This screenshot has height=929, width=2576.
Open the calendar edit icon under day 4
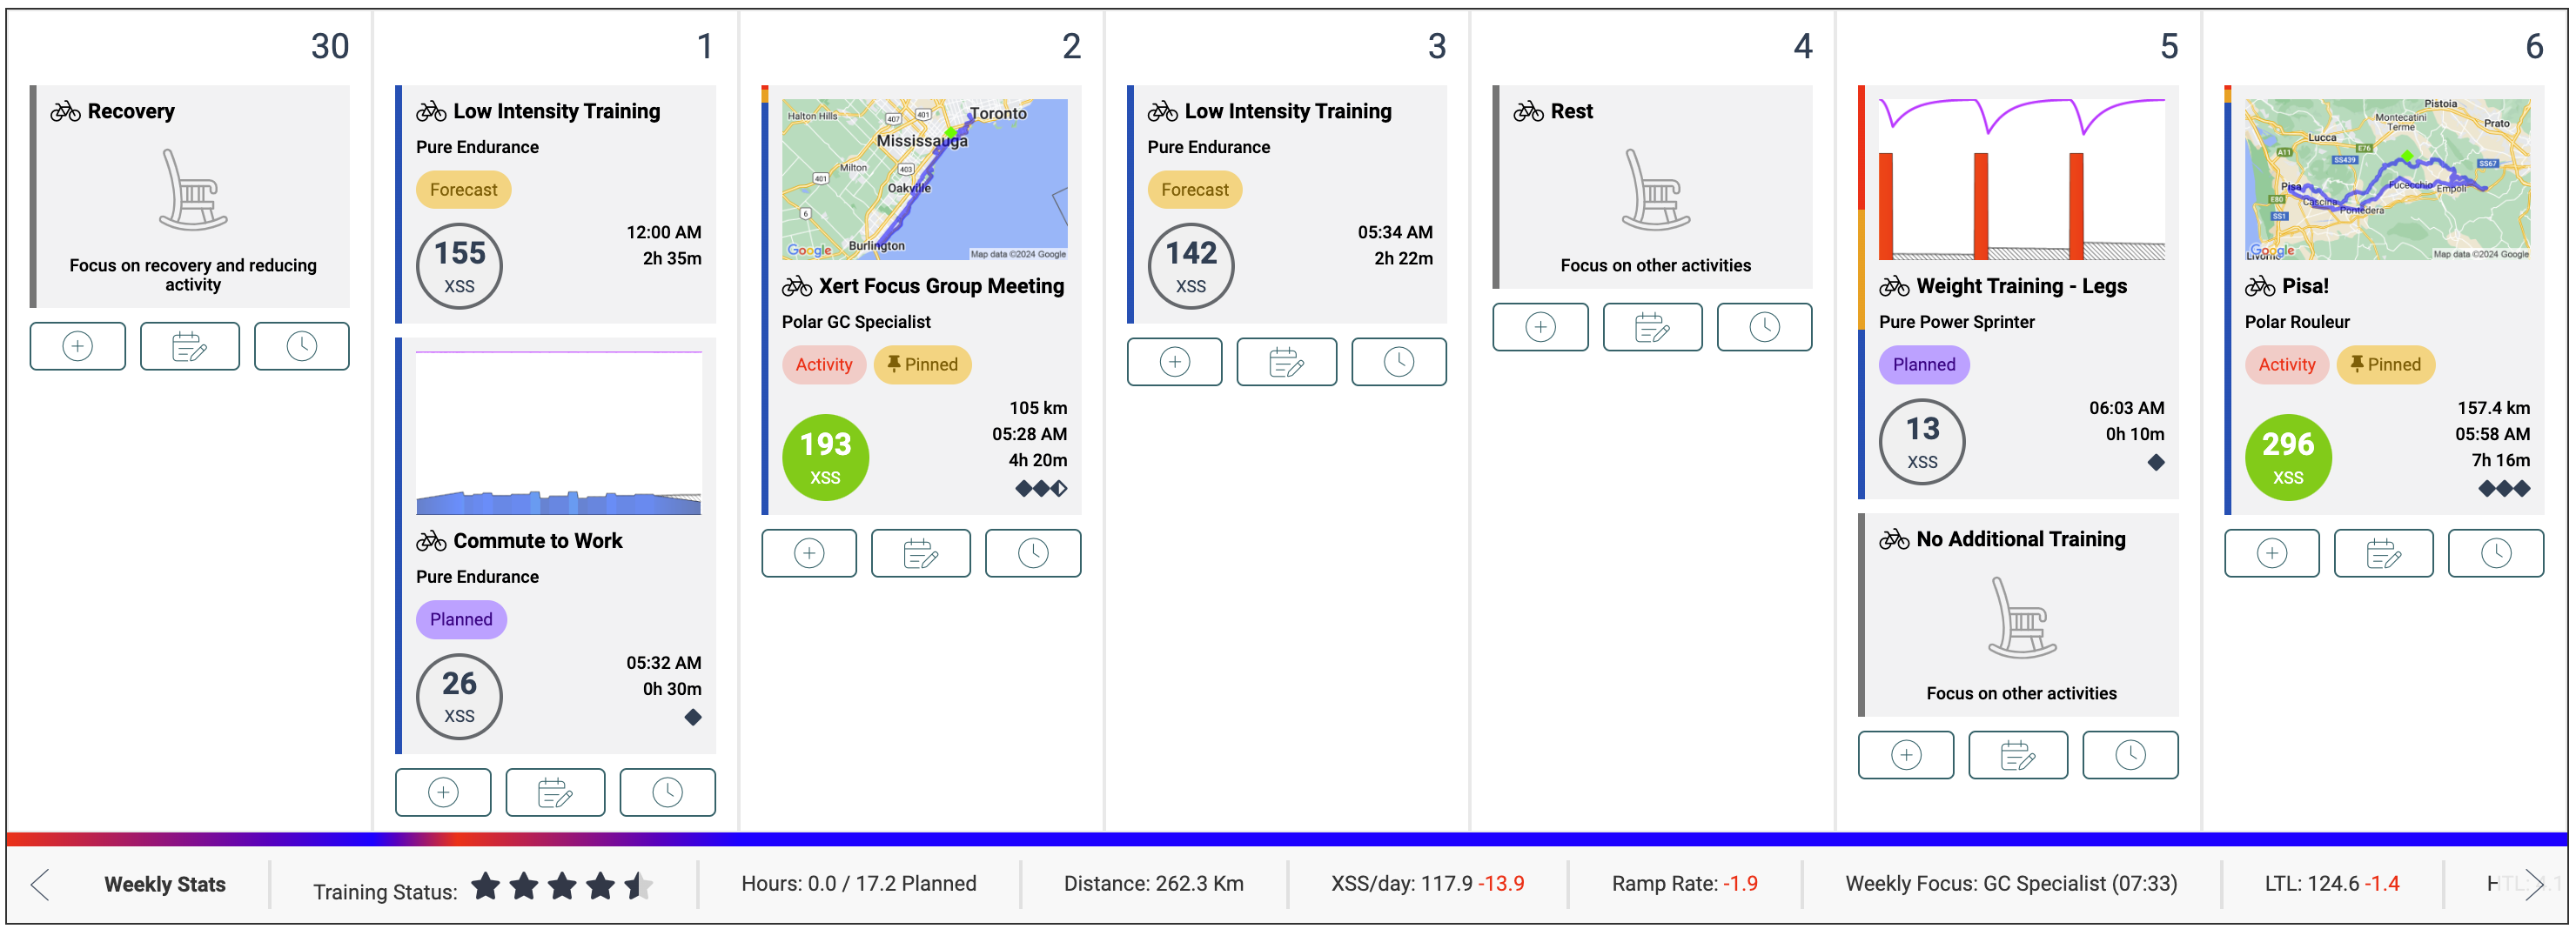tap(1651, 327)
